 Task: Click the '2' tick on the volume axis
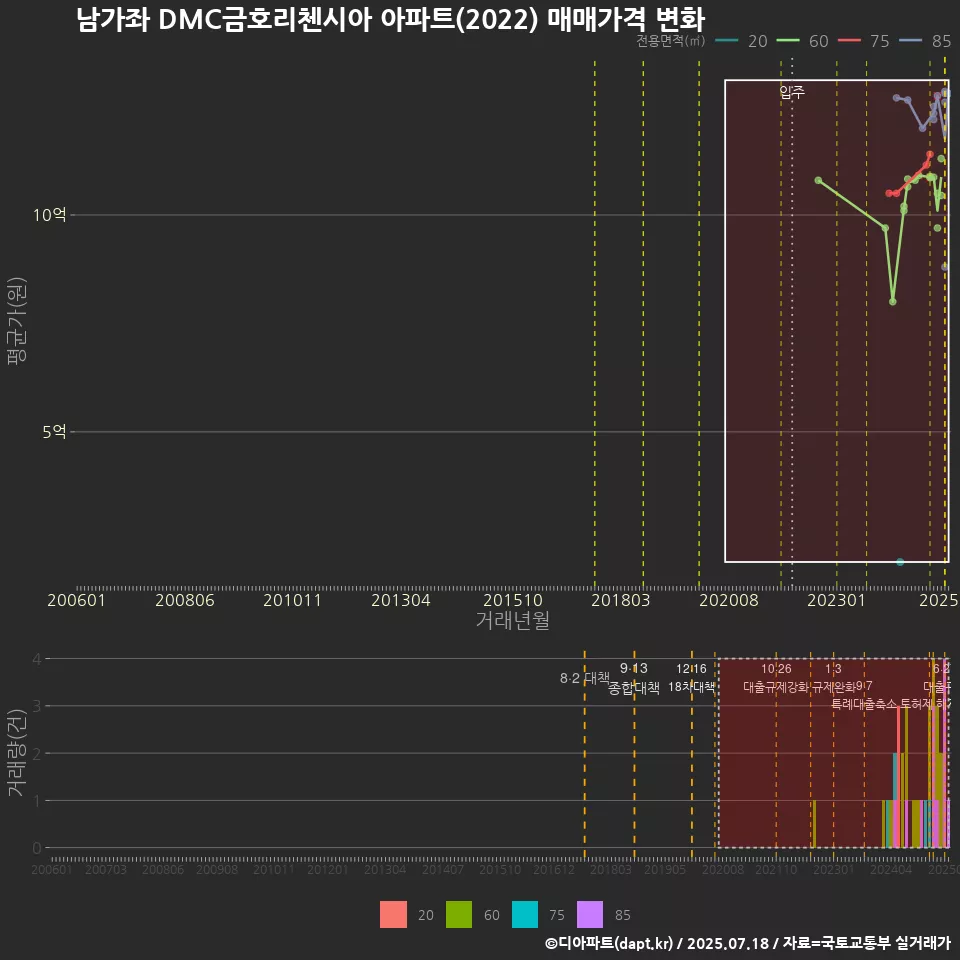[37, 753]
